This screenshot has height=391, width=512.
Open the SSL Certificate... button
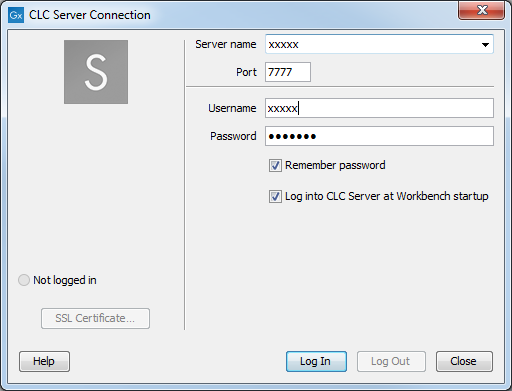(95, 318)
